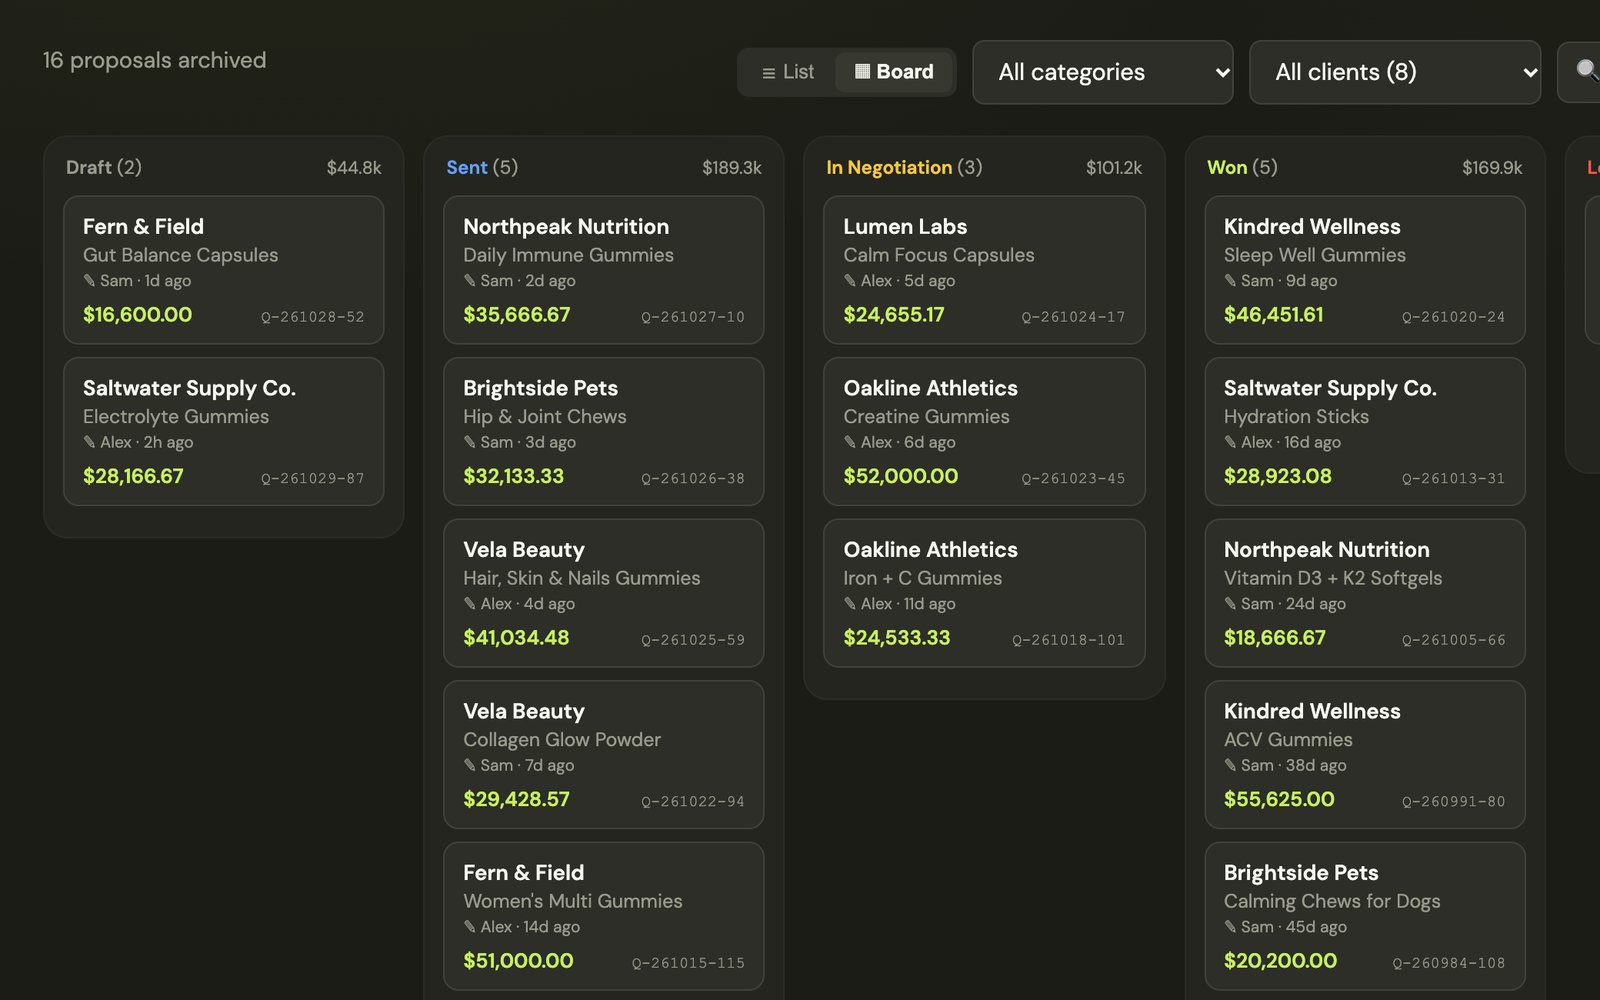Click quote ID Q-261018-101

(1069, 640)
